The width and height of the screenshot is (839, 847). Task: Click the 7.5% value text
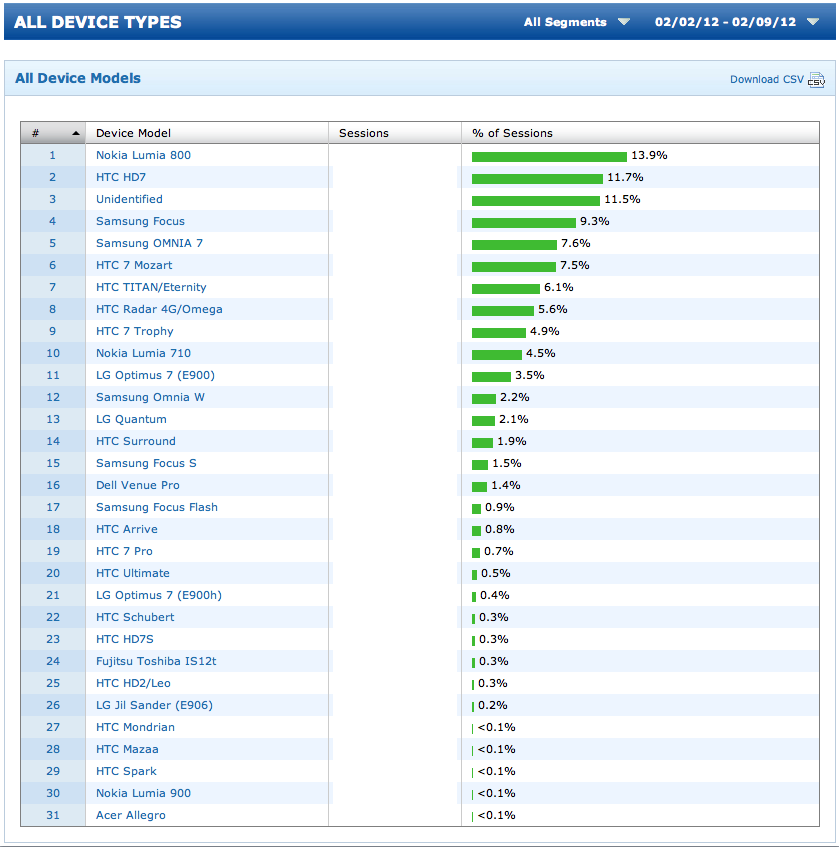(x=574, y=265)
